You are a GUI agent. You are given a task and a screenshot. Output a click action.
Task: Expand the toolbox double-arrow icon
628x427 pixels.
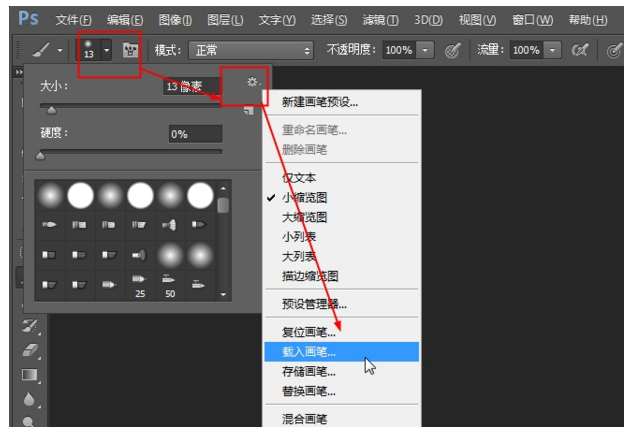(19, 72)
